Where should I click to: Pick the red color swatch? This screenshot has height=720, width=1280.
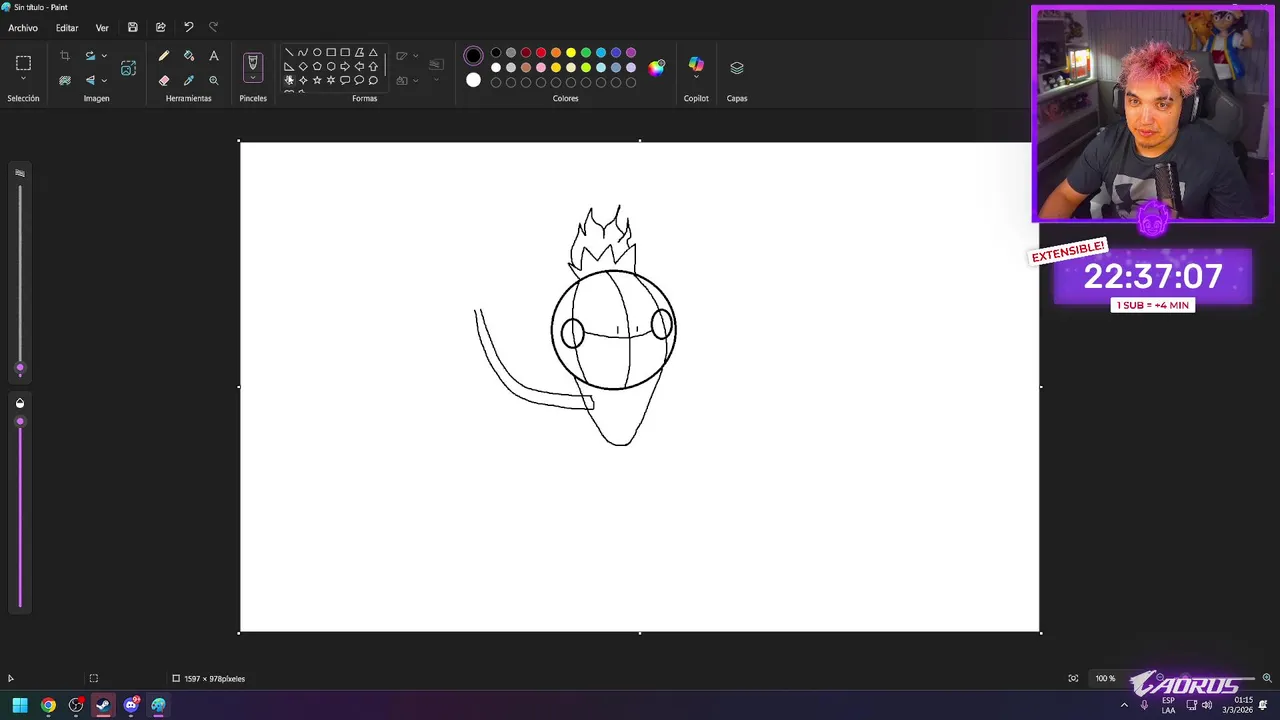pos(541,53)
